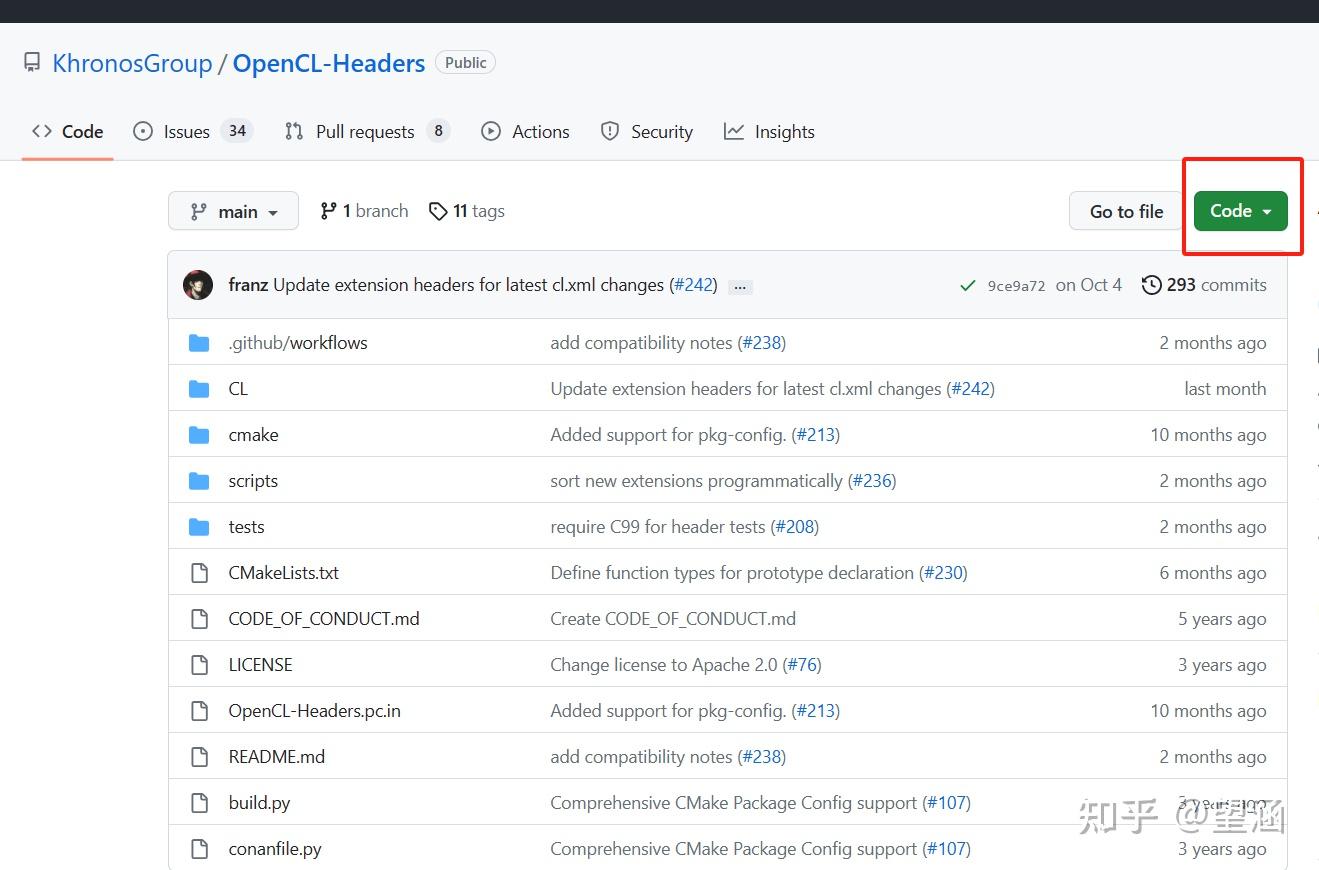Click the LICENSE file icon

point(199,665)
